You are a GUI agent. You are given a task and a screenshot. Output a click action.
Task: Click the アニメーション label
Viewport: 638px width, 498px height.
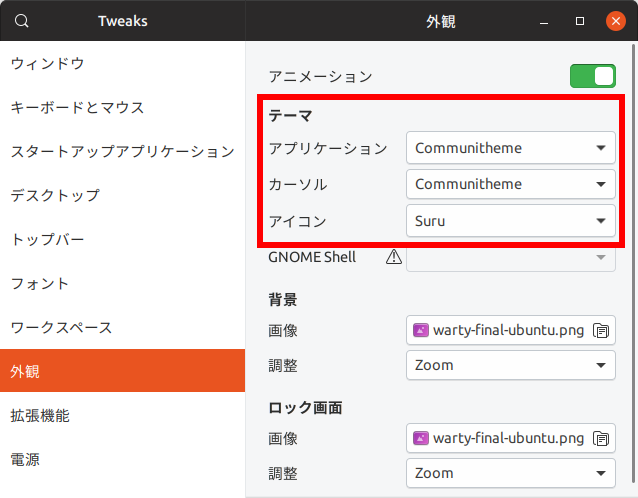click(320, 76)
